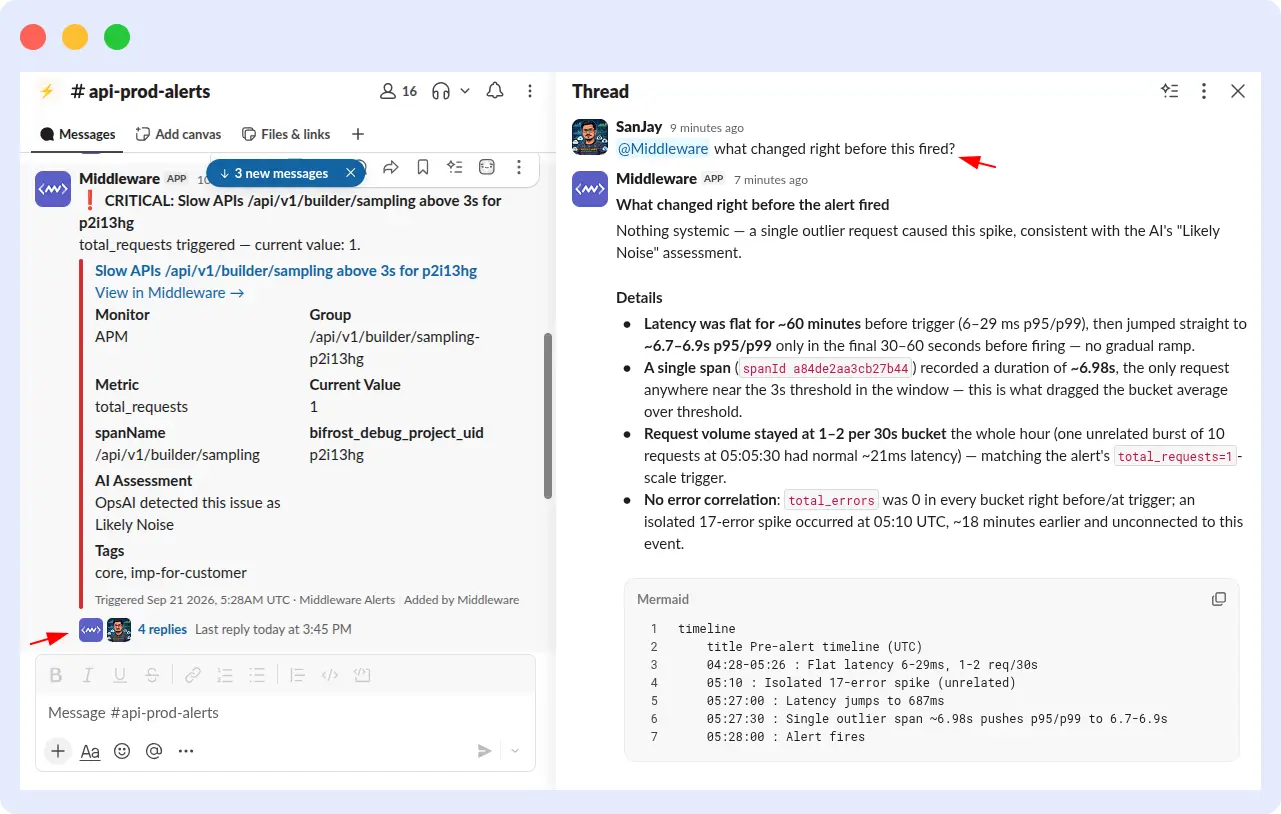Click the Message #api-prod-alerts input field
The width and height of the screenshot is (1281, 814).
(285, 713)
